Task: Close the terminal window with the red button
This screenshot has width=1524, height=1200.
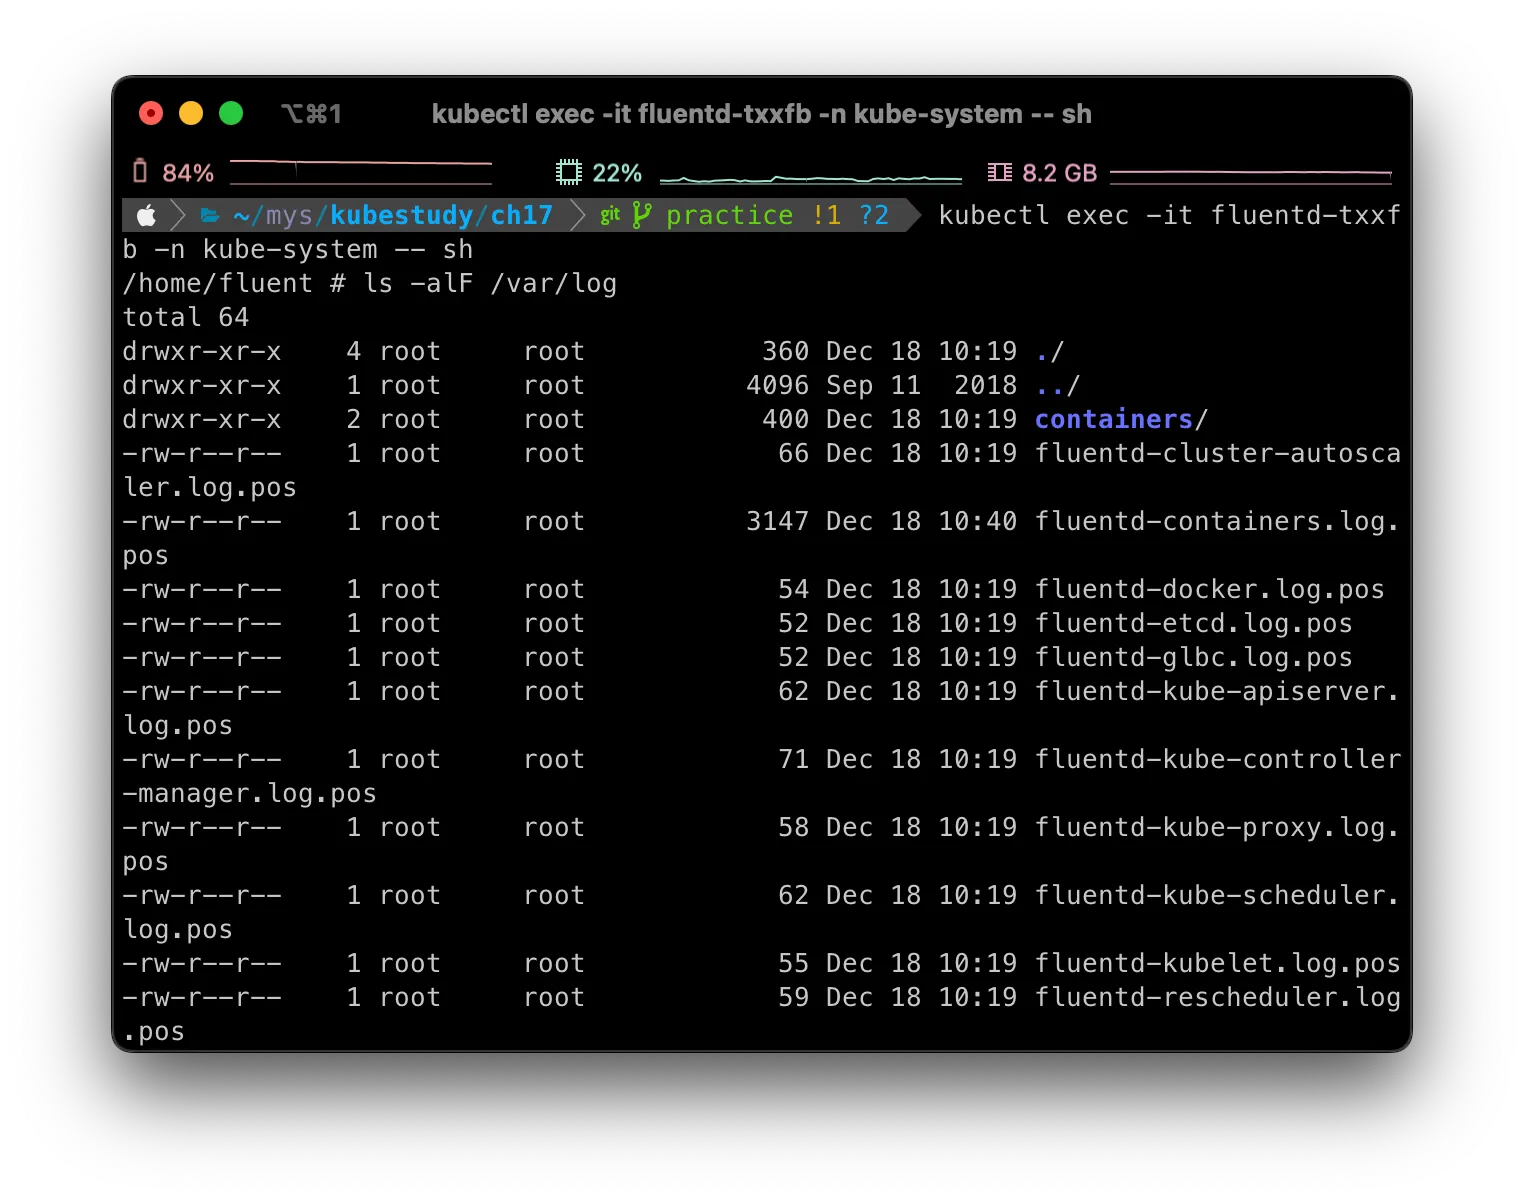Action: point(151,113)
